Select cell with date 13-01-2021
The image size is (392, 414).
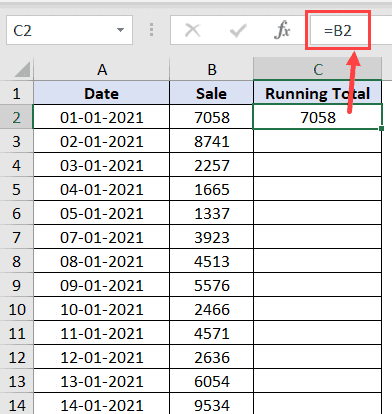tap(101, 381)
